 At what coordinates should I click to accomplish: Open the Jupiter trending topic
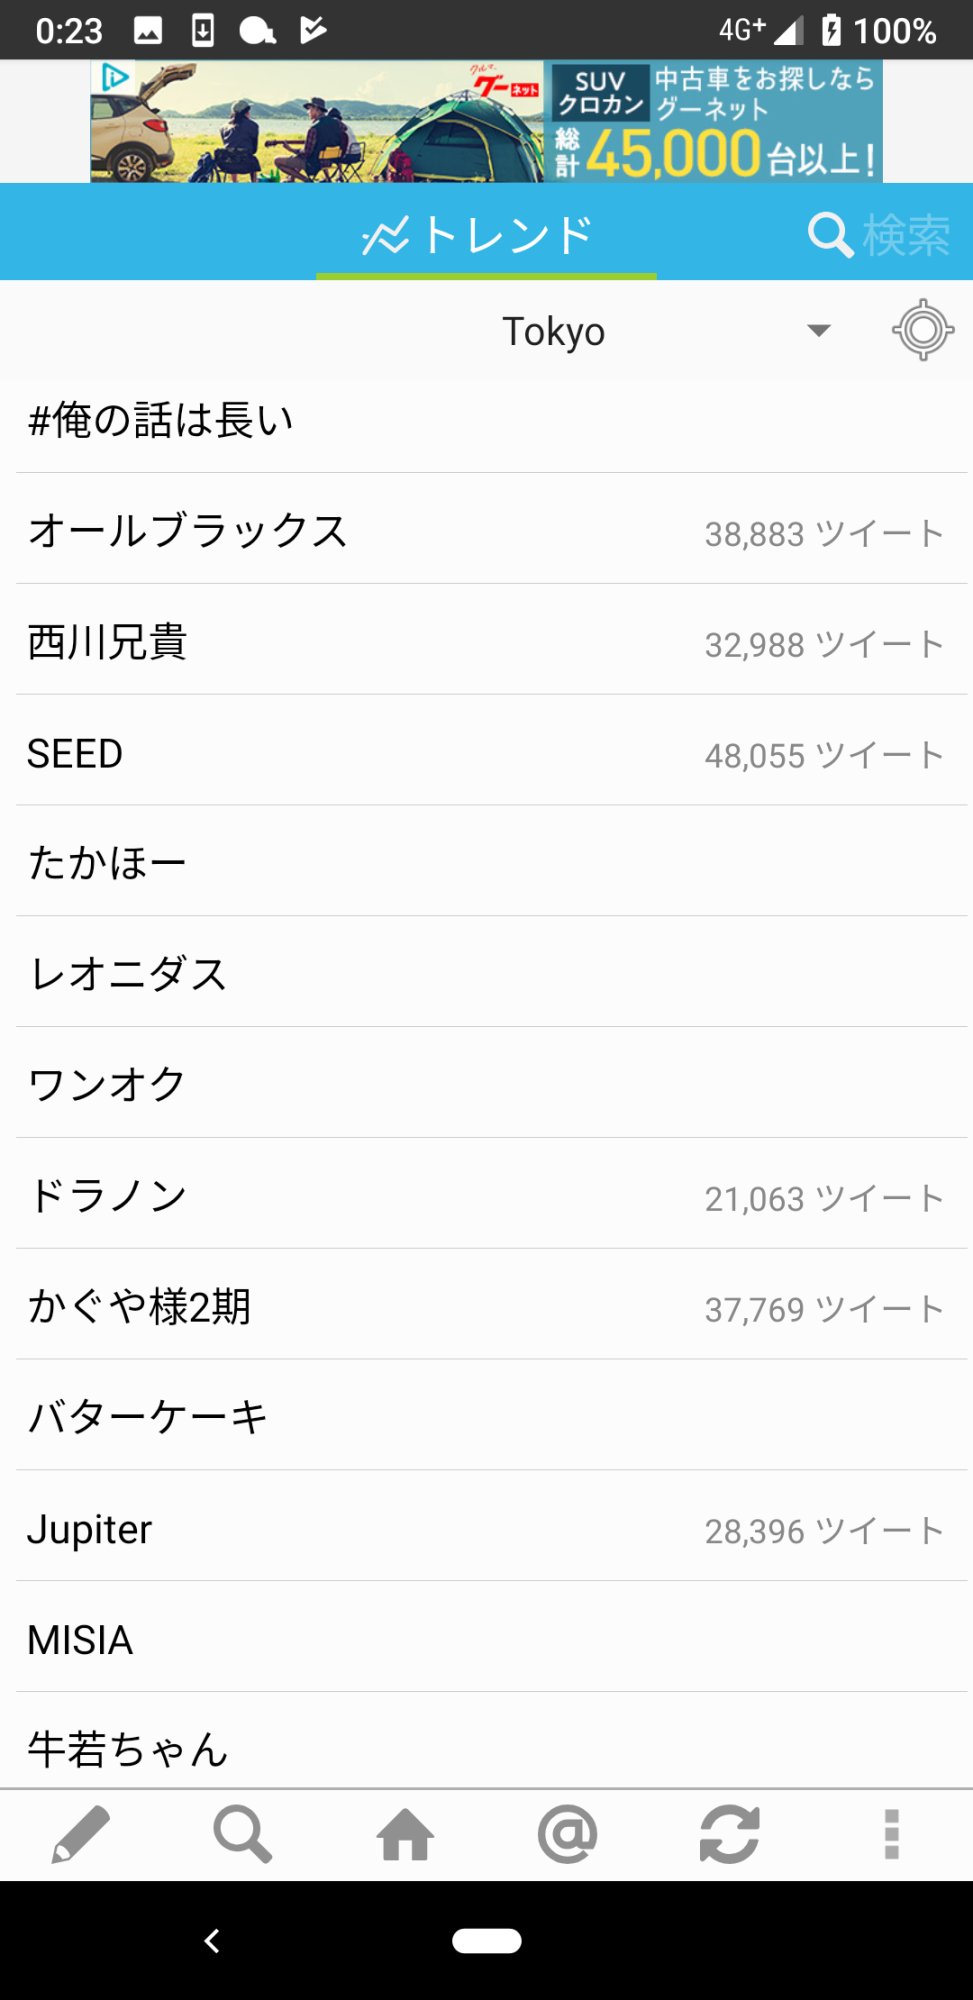click(x=90, y=1529)
